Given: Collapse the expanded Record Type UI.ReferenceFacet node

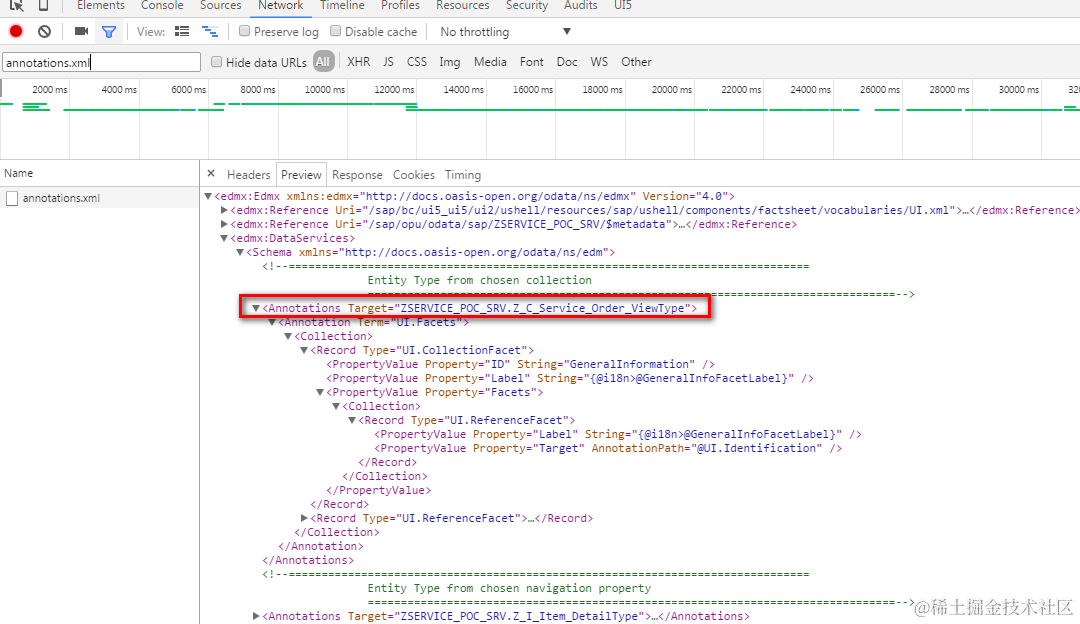Looking at the screenshot, I should pos(352,420).
